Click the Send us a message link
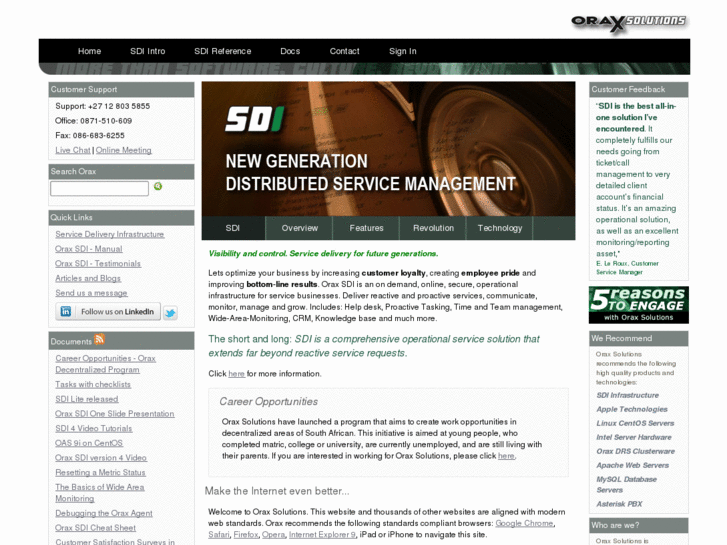Screen dimensions: 727x545 (91, 293)
